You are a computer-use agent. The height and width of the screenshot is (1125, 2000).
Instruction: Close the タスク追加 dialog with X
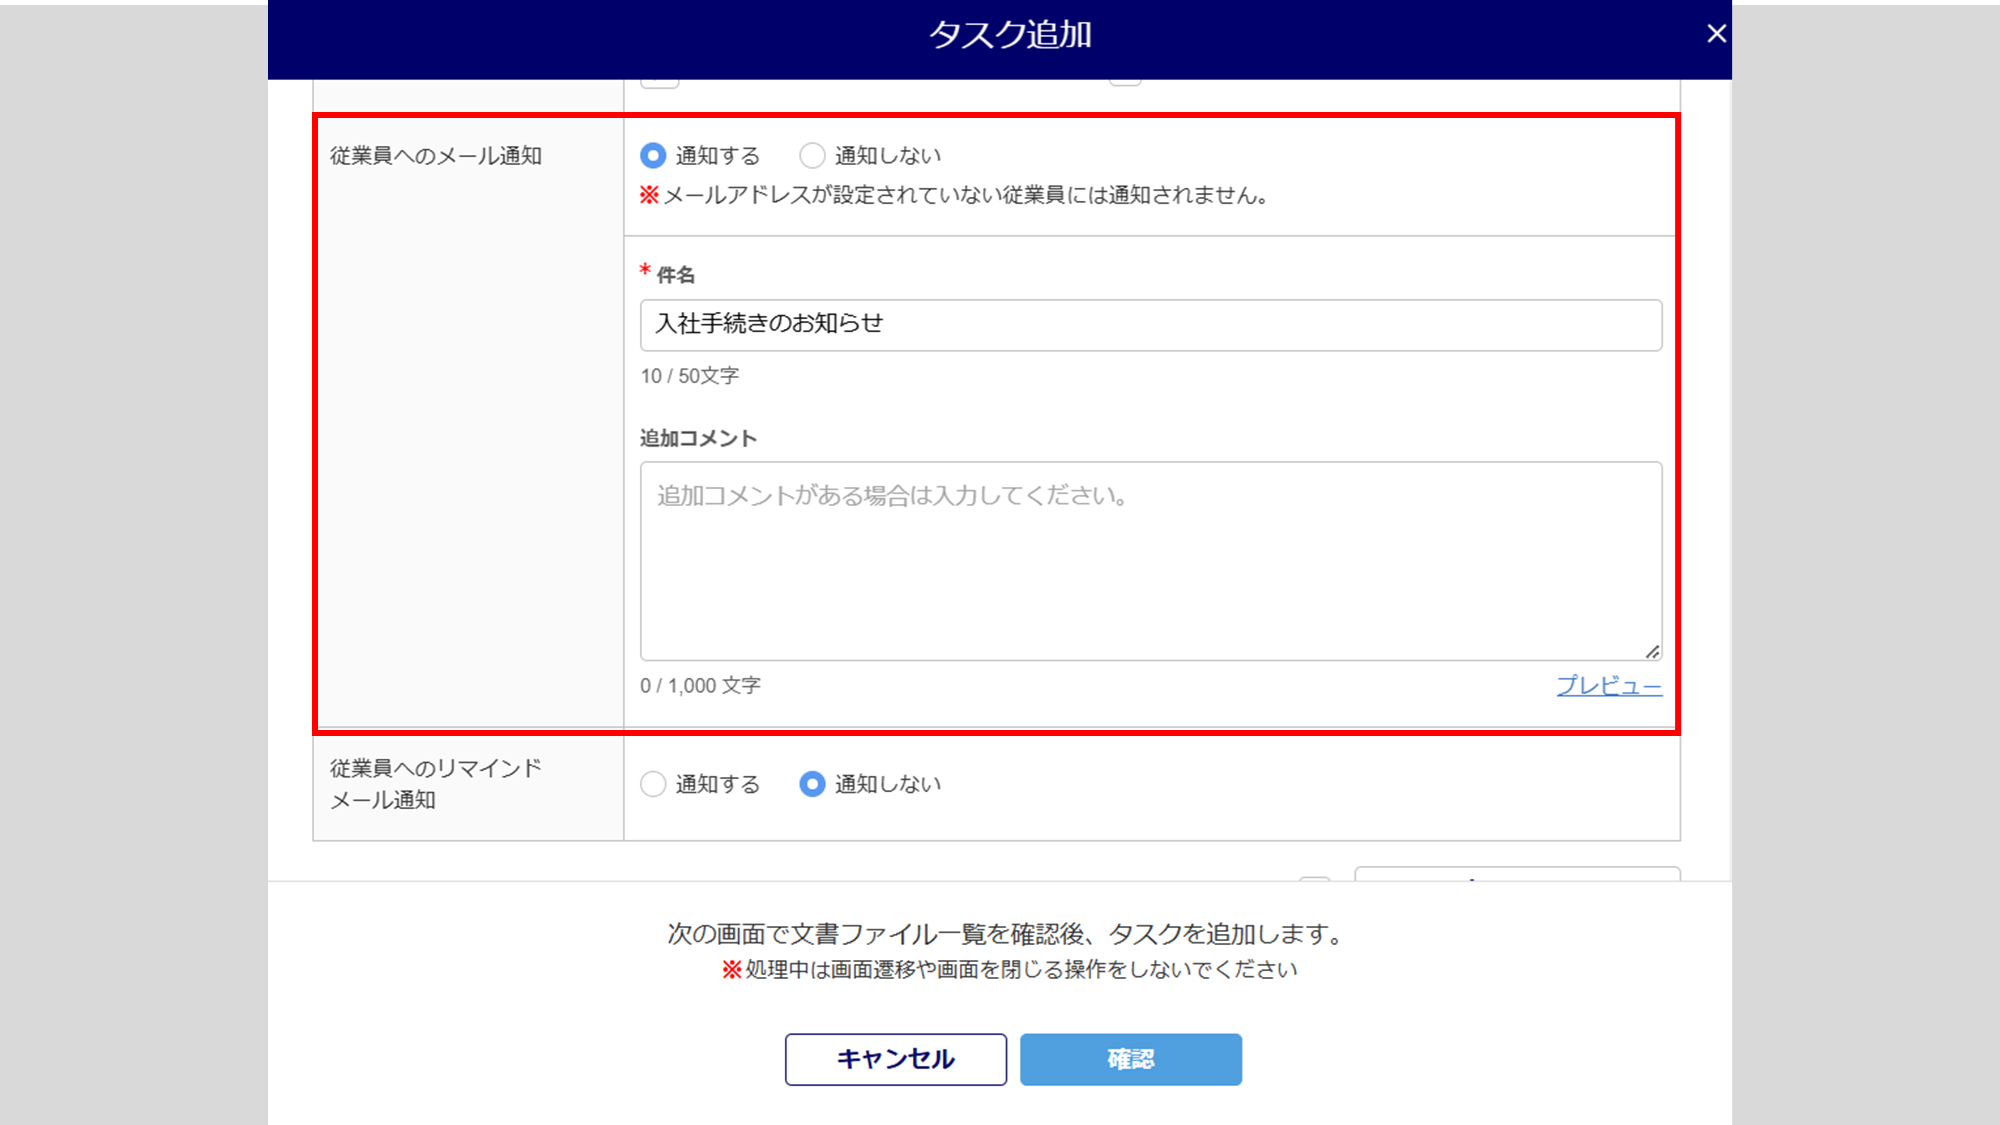(x=1716, y=34)
